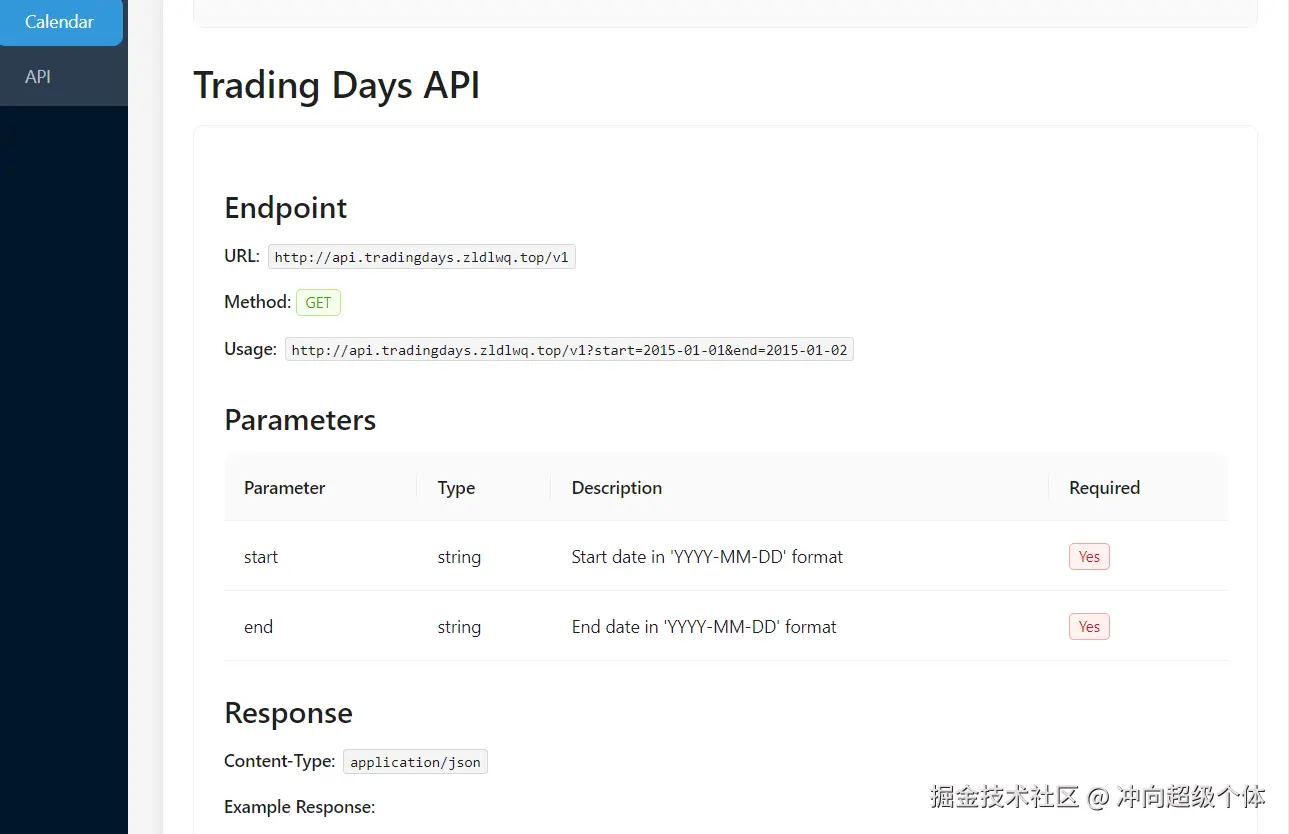Click the Type column header
The height and width of the screenshot is (834, 1289).
pos(456,488)
